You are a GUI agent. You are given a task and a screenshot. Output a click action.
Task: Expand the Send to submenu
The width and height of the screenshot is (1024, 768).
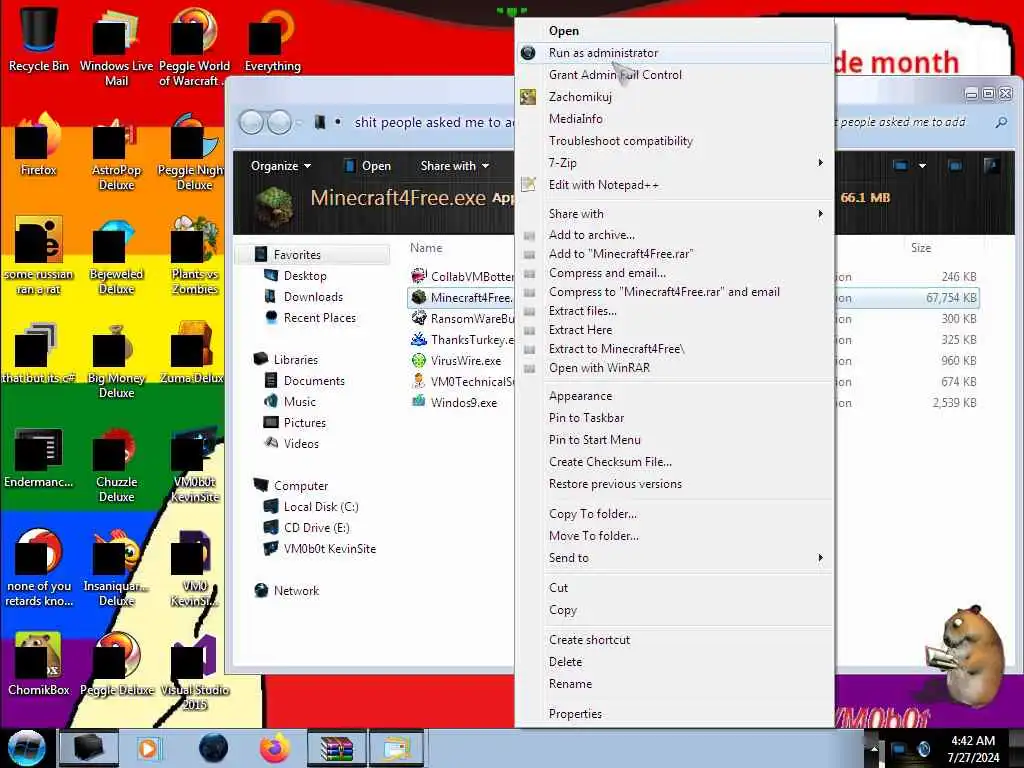pos(675,558)
